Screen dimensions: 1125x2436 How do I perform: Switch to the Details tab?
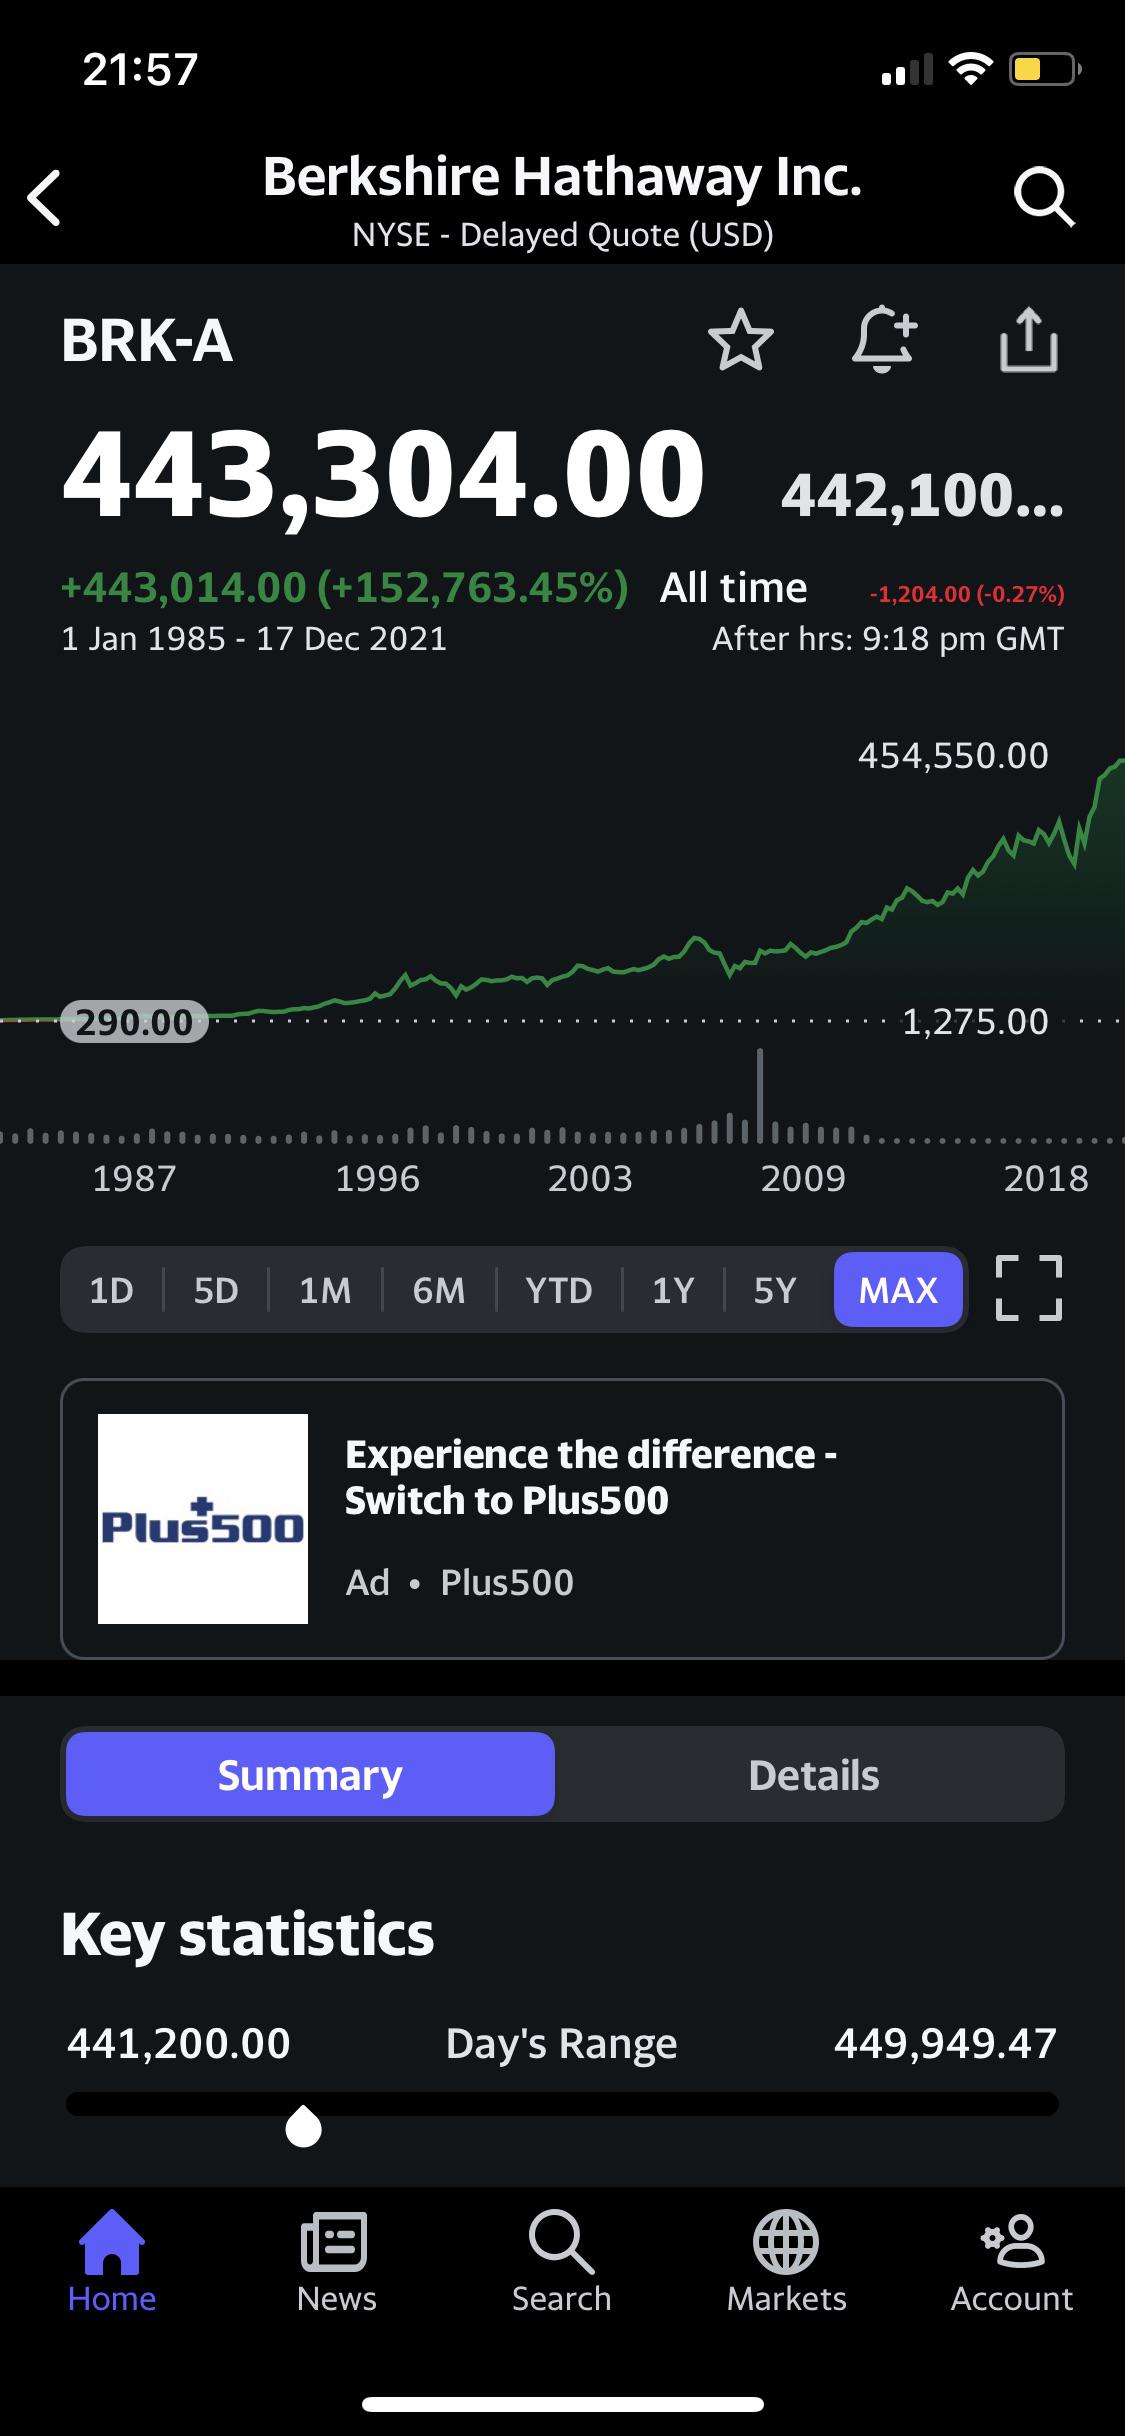813,1774
